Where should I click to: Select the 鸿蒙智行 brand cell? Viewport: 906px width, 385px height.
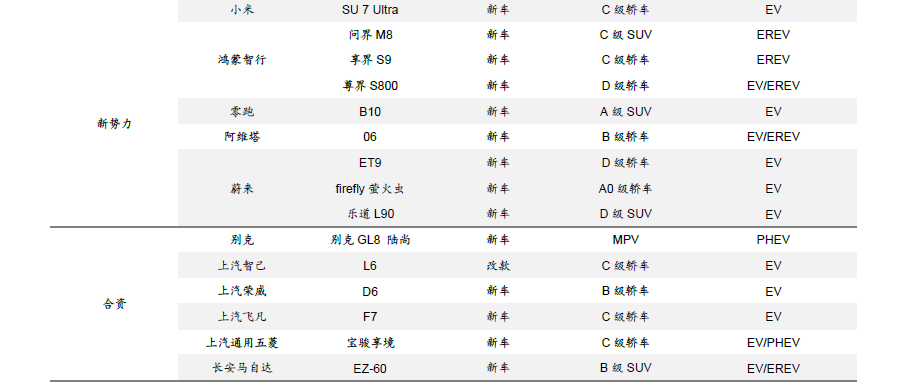point(242,60)
